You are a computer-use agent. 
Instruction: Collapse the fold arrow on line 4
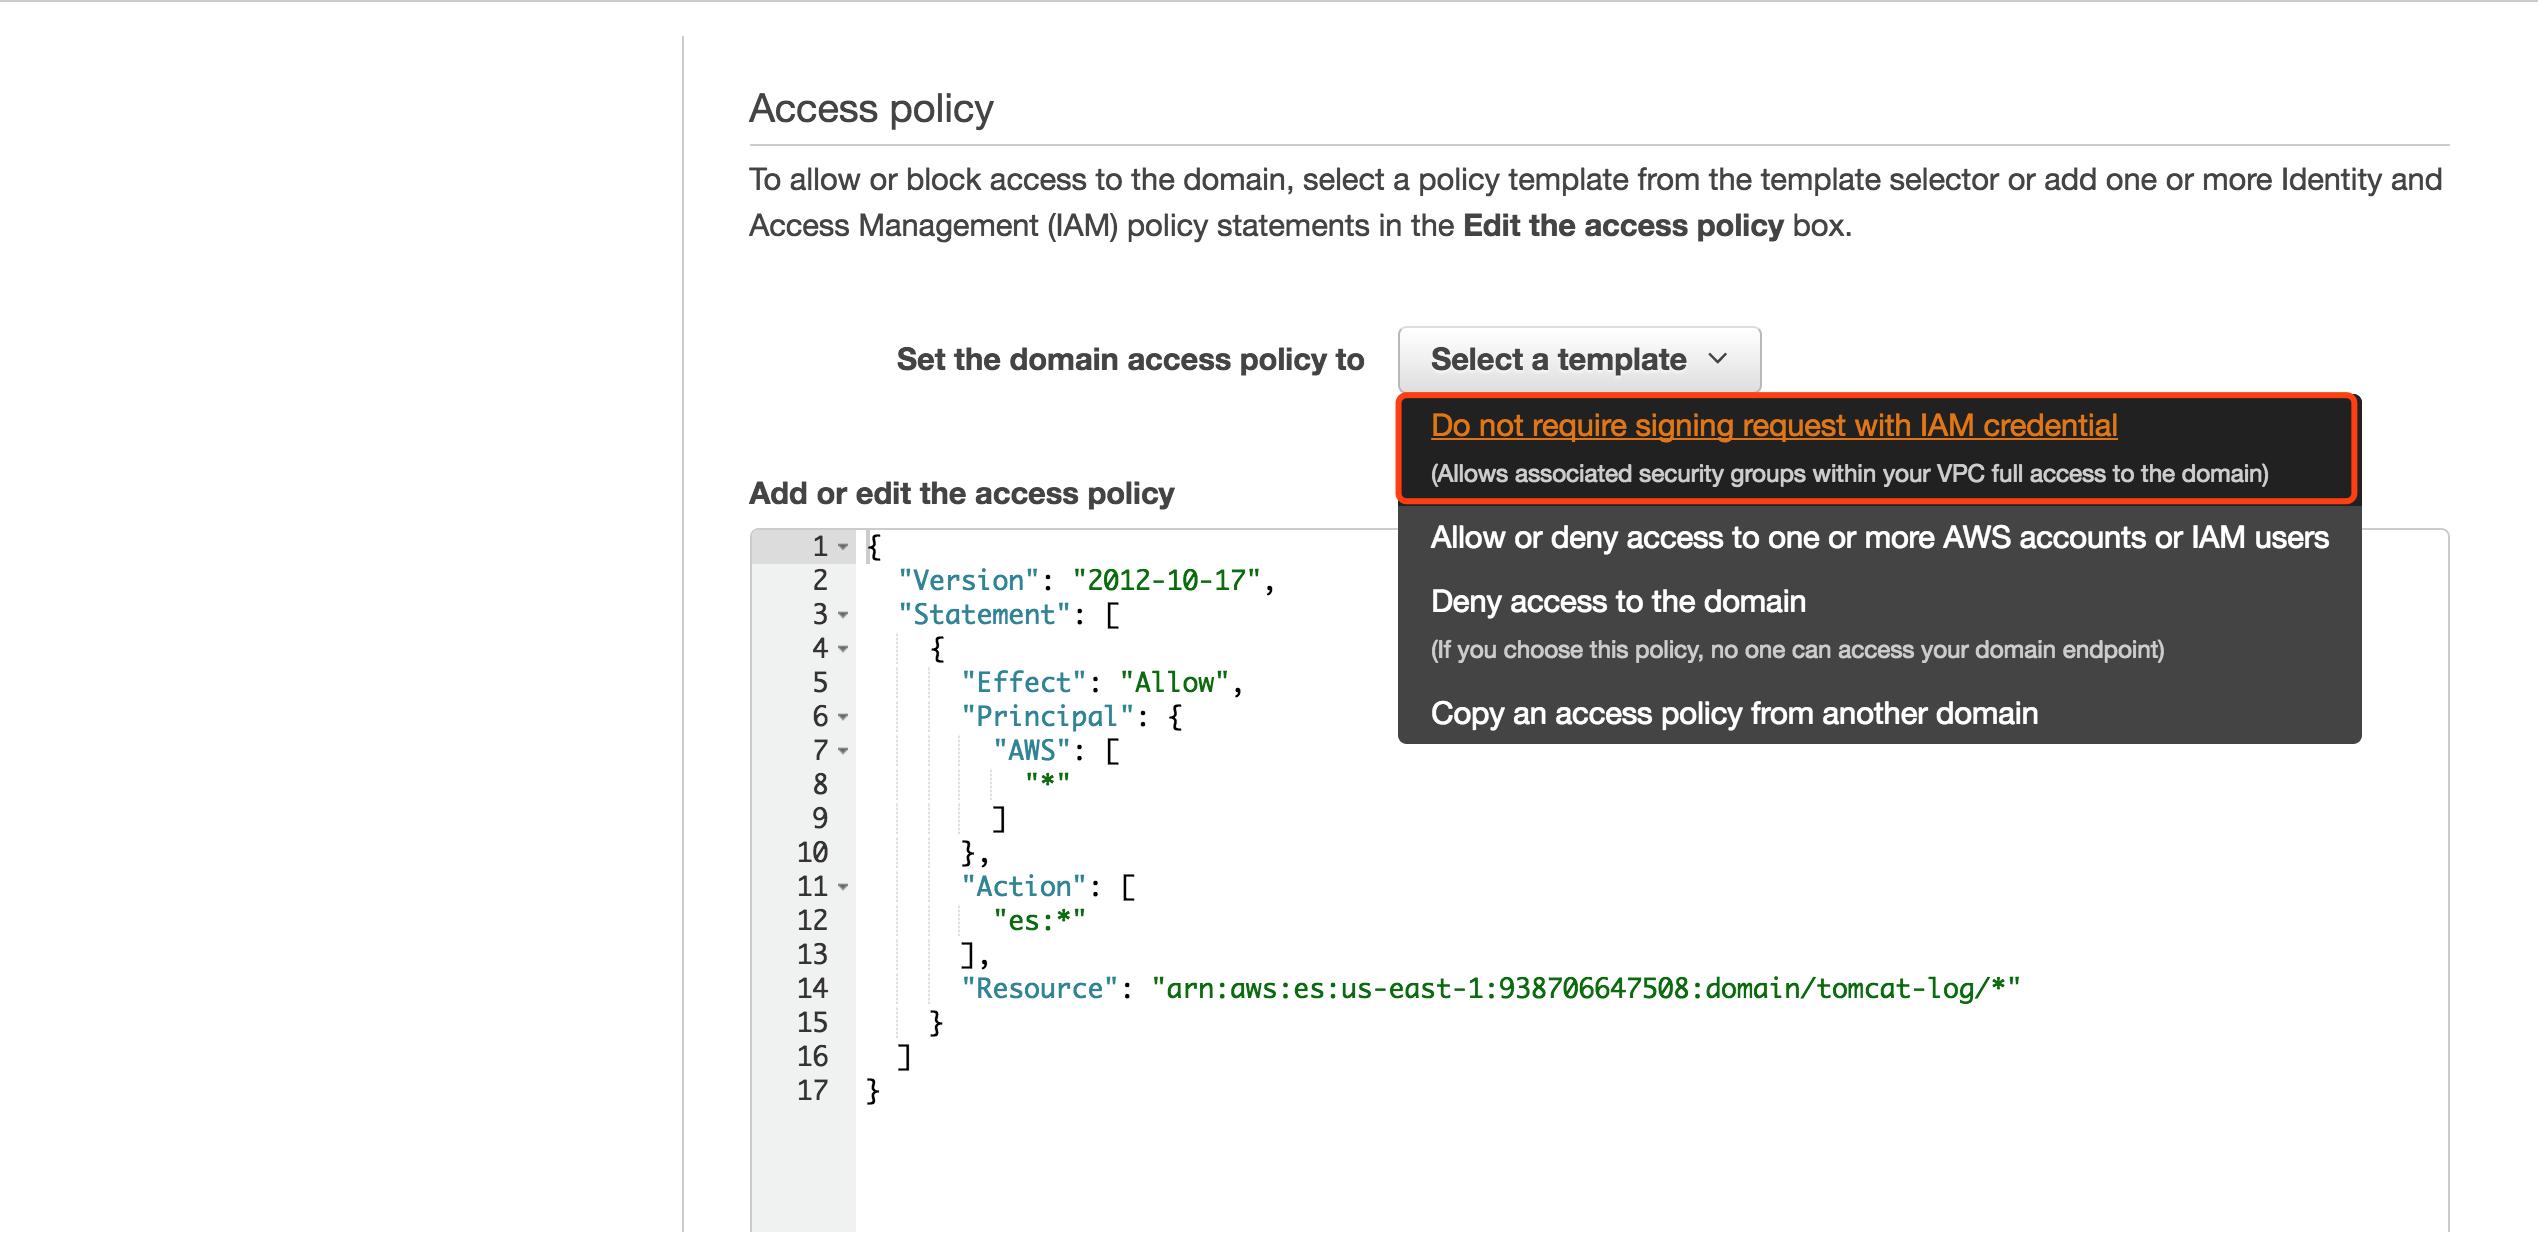(843, 649)
